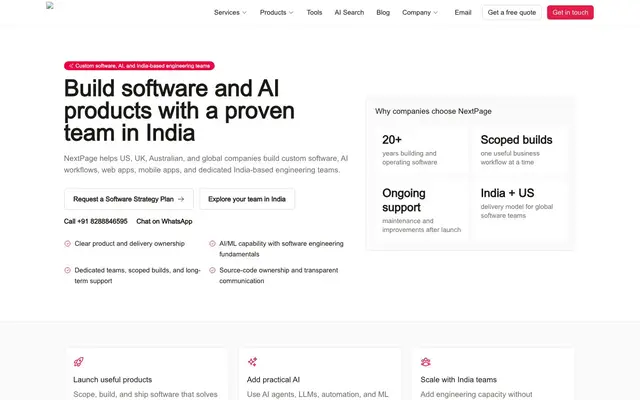The image size is (640, 400).
Task: Click text Source-code ownership and transparent communication
Action: tap(278, 276)
